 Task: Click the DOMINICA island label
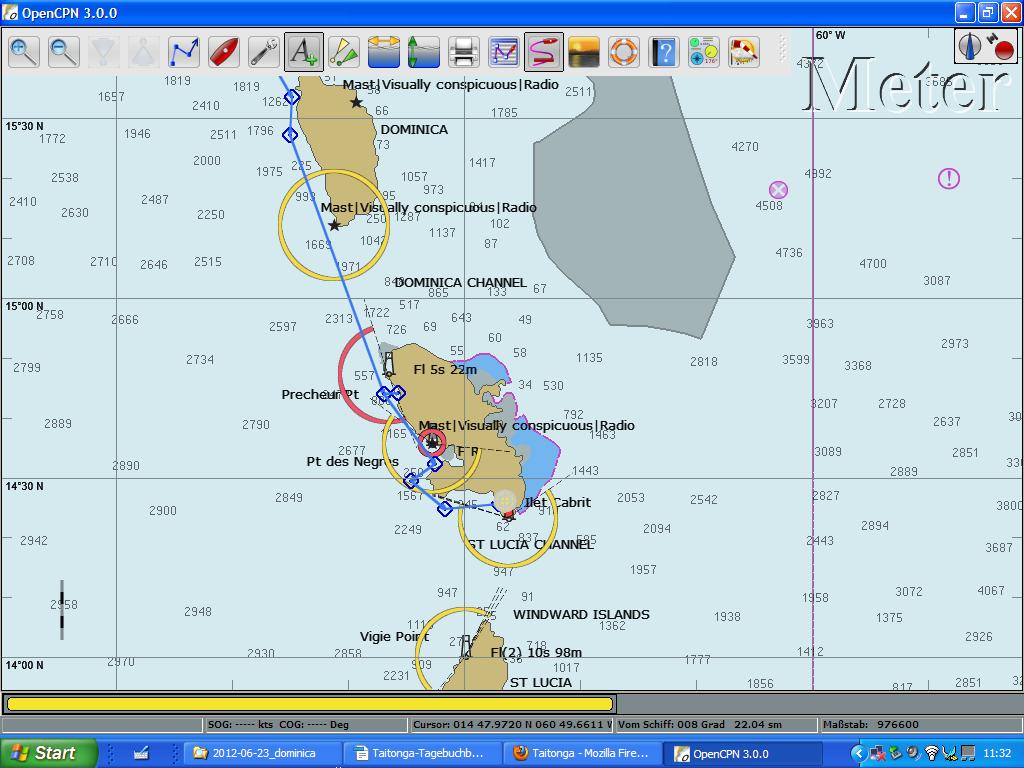click(414, 129)
